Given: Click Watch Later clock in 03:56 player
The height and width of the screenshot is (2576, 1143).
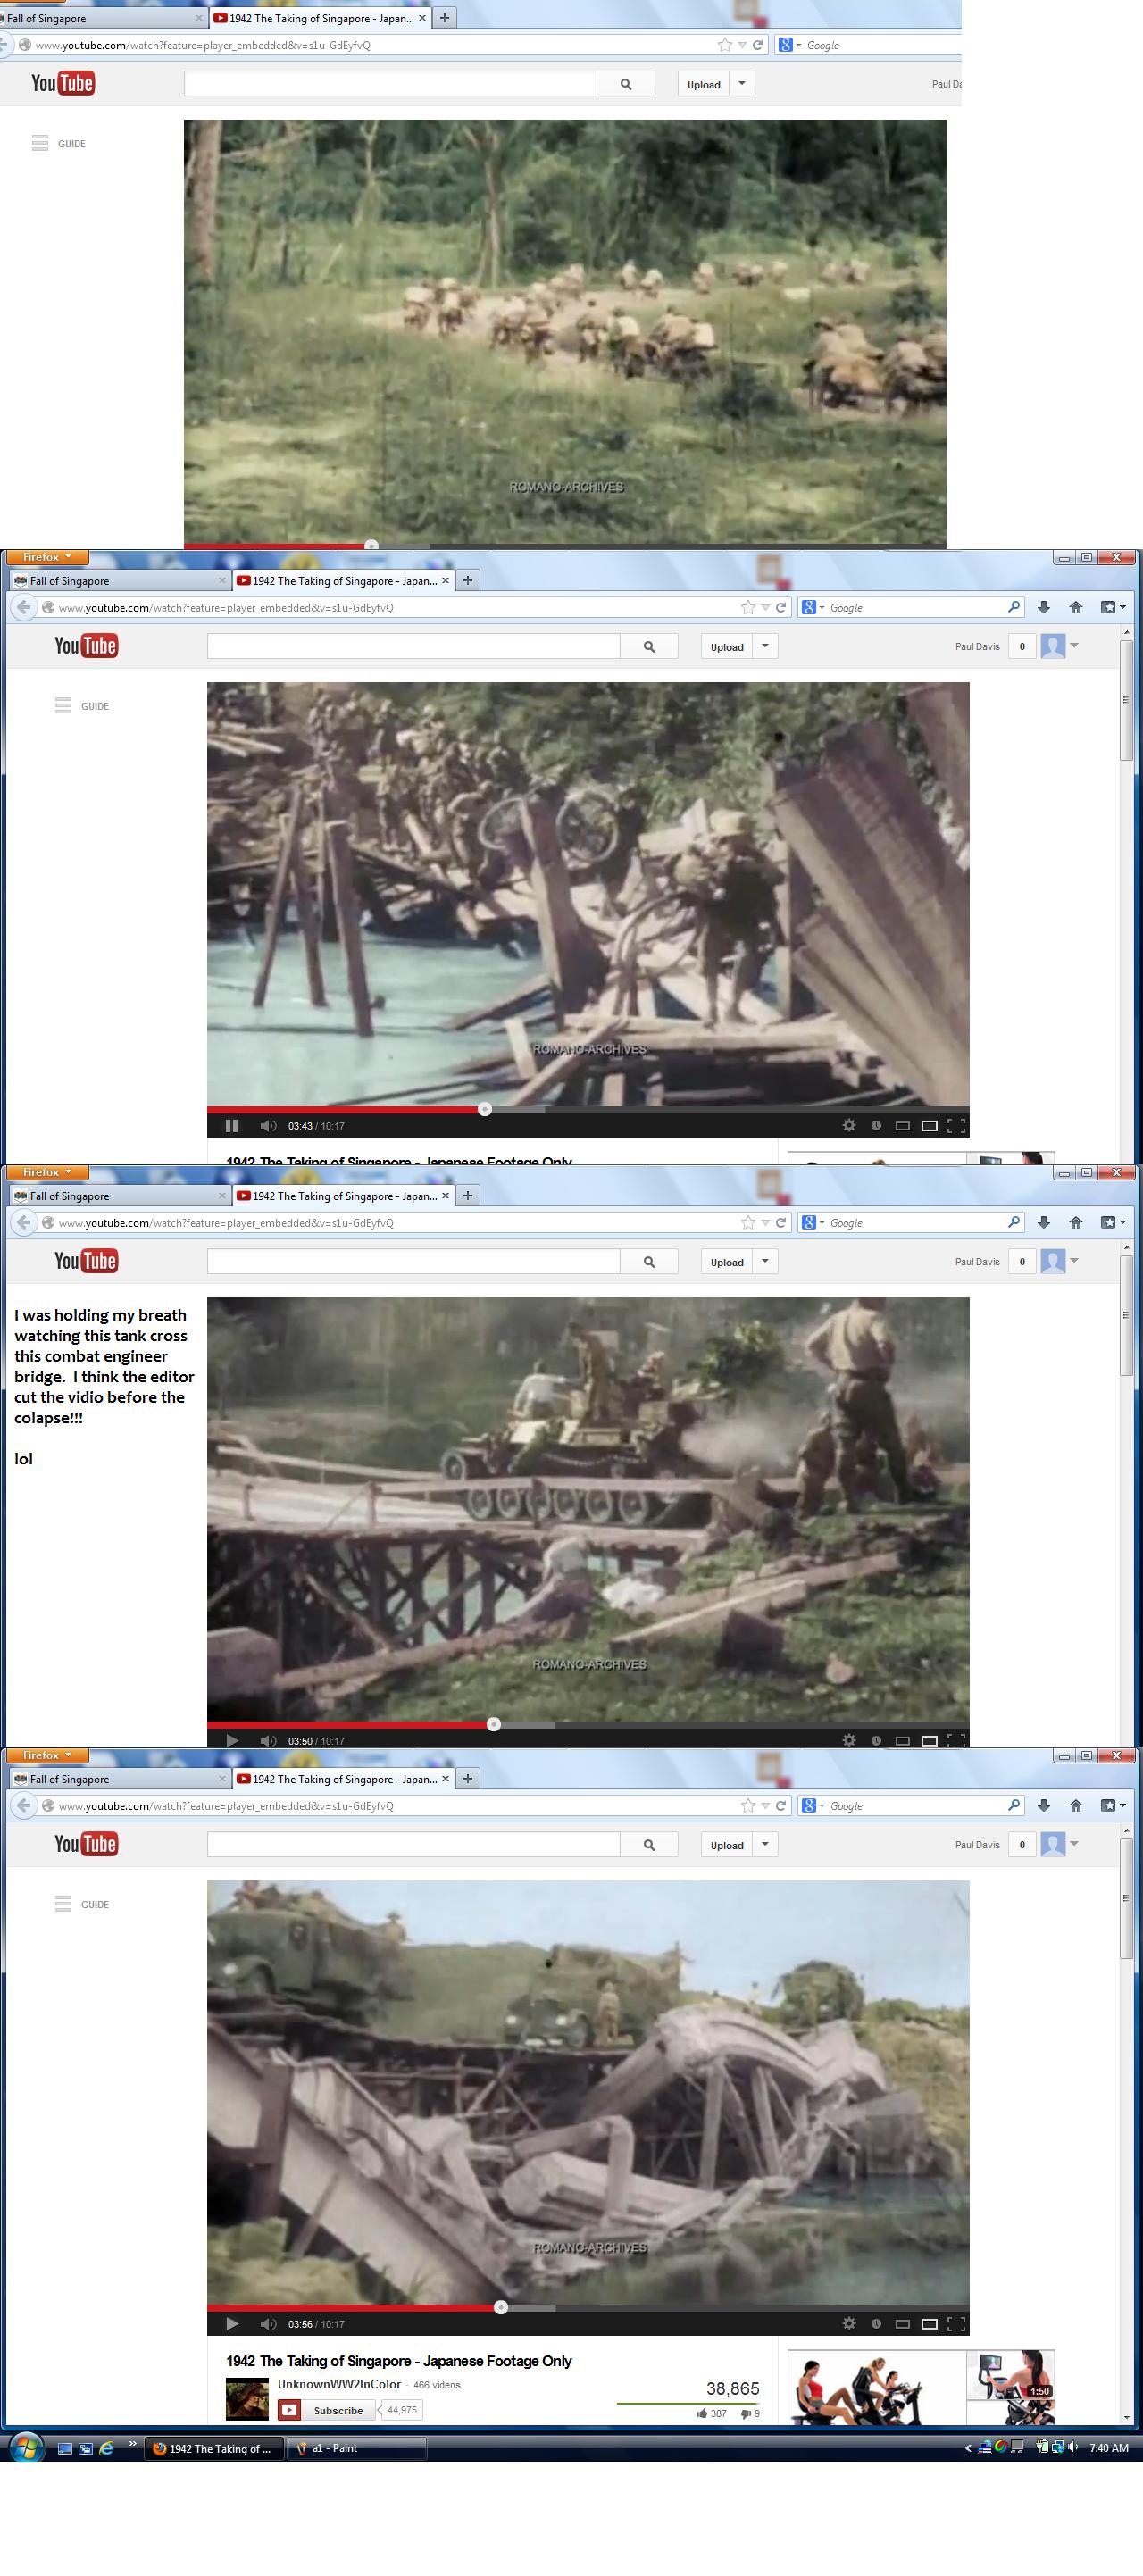Looking at the screenshot, I should click(876, 2323).
